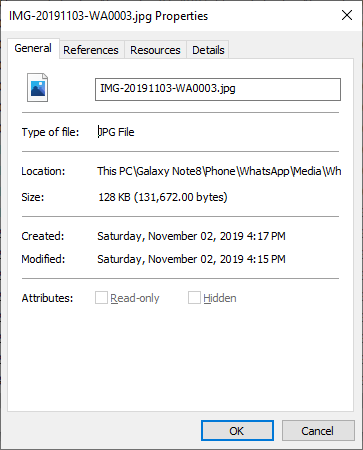Toggle the Hidden attribute checkbox
Viewport: 363px width, 450px height.
[x=194, y=298]
